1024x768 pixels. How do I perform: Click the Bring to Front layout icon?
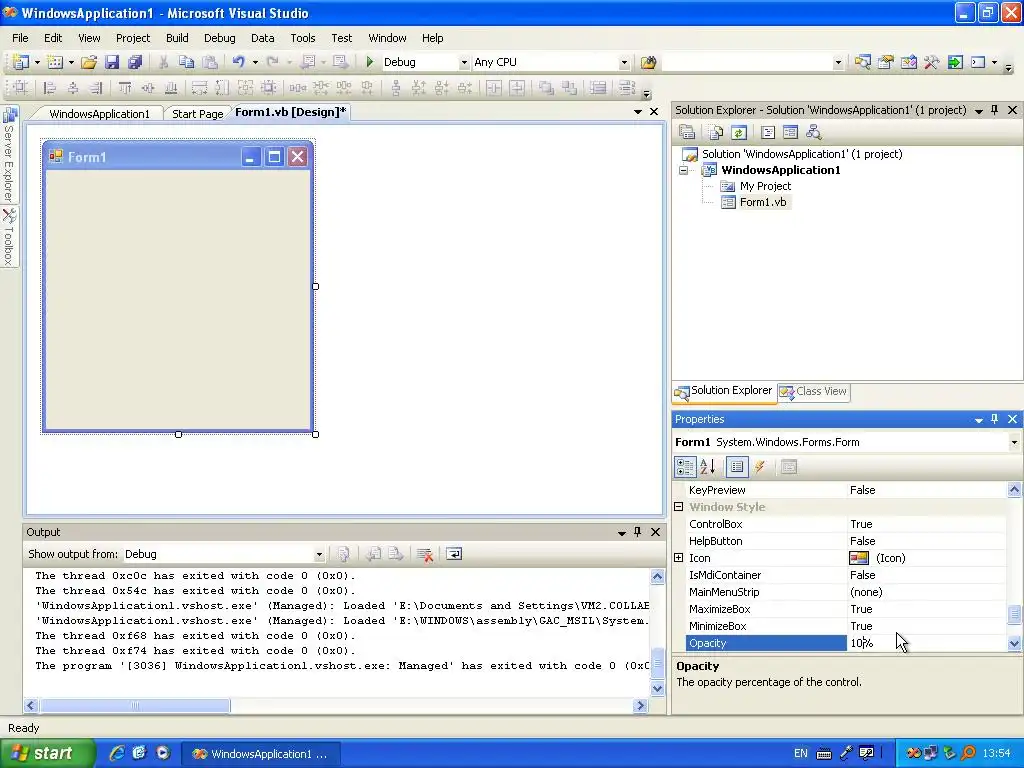click(x=546, y=87)
